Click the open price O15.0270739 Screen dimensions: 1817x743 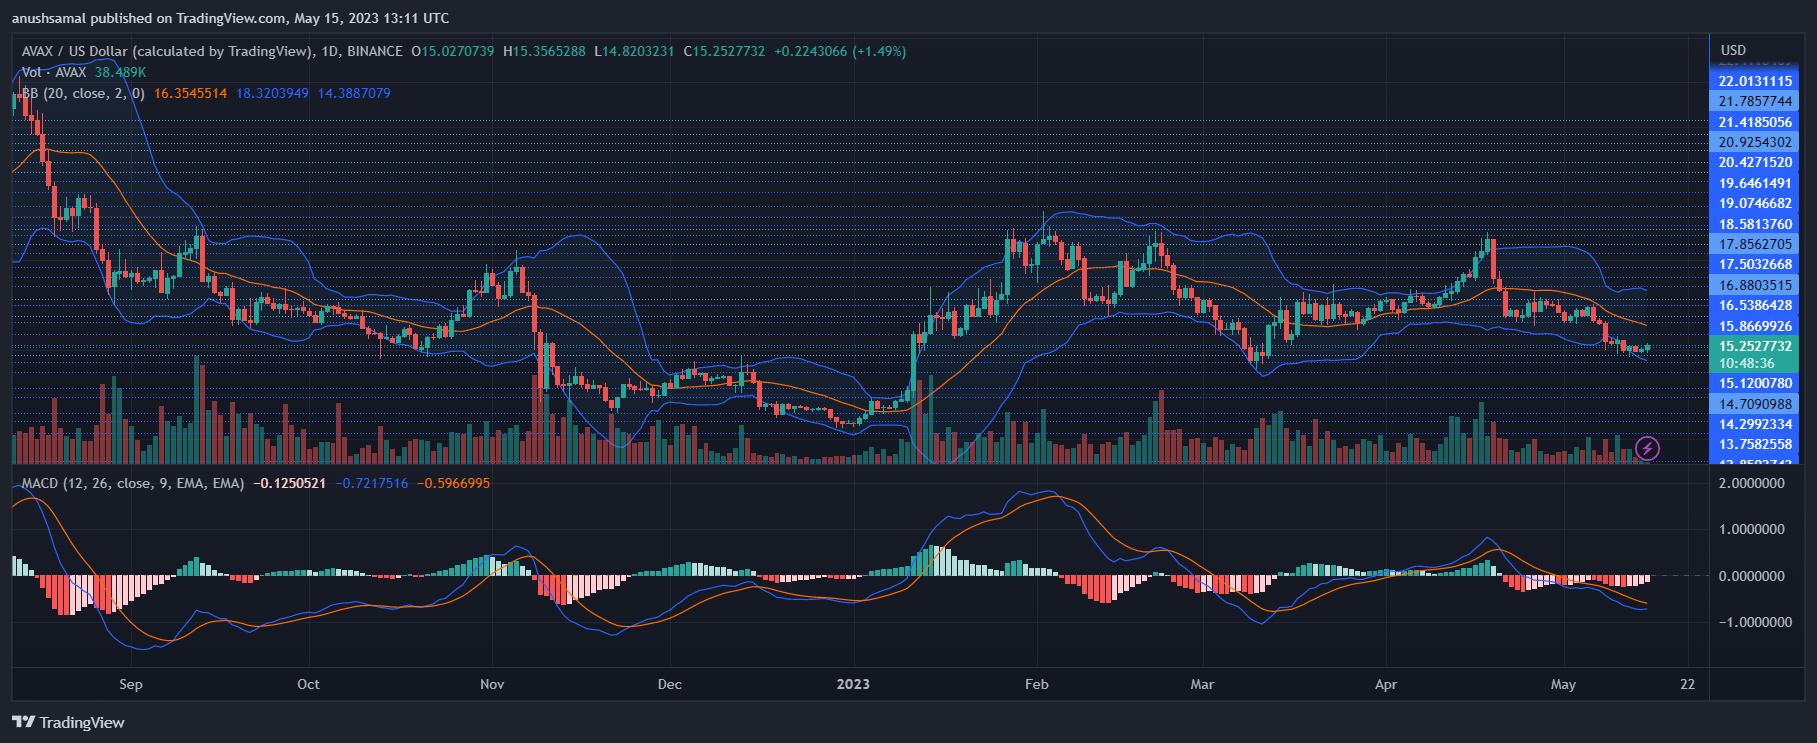pos(453,51)
